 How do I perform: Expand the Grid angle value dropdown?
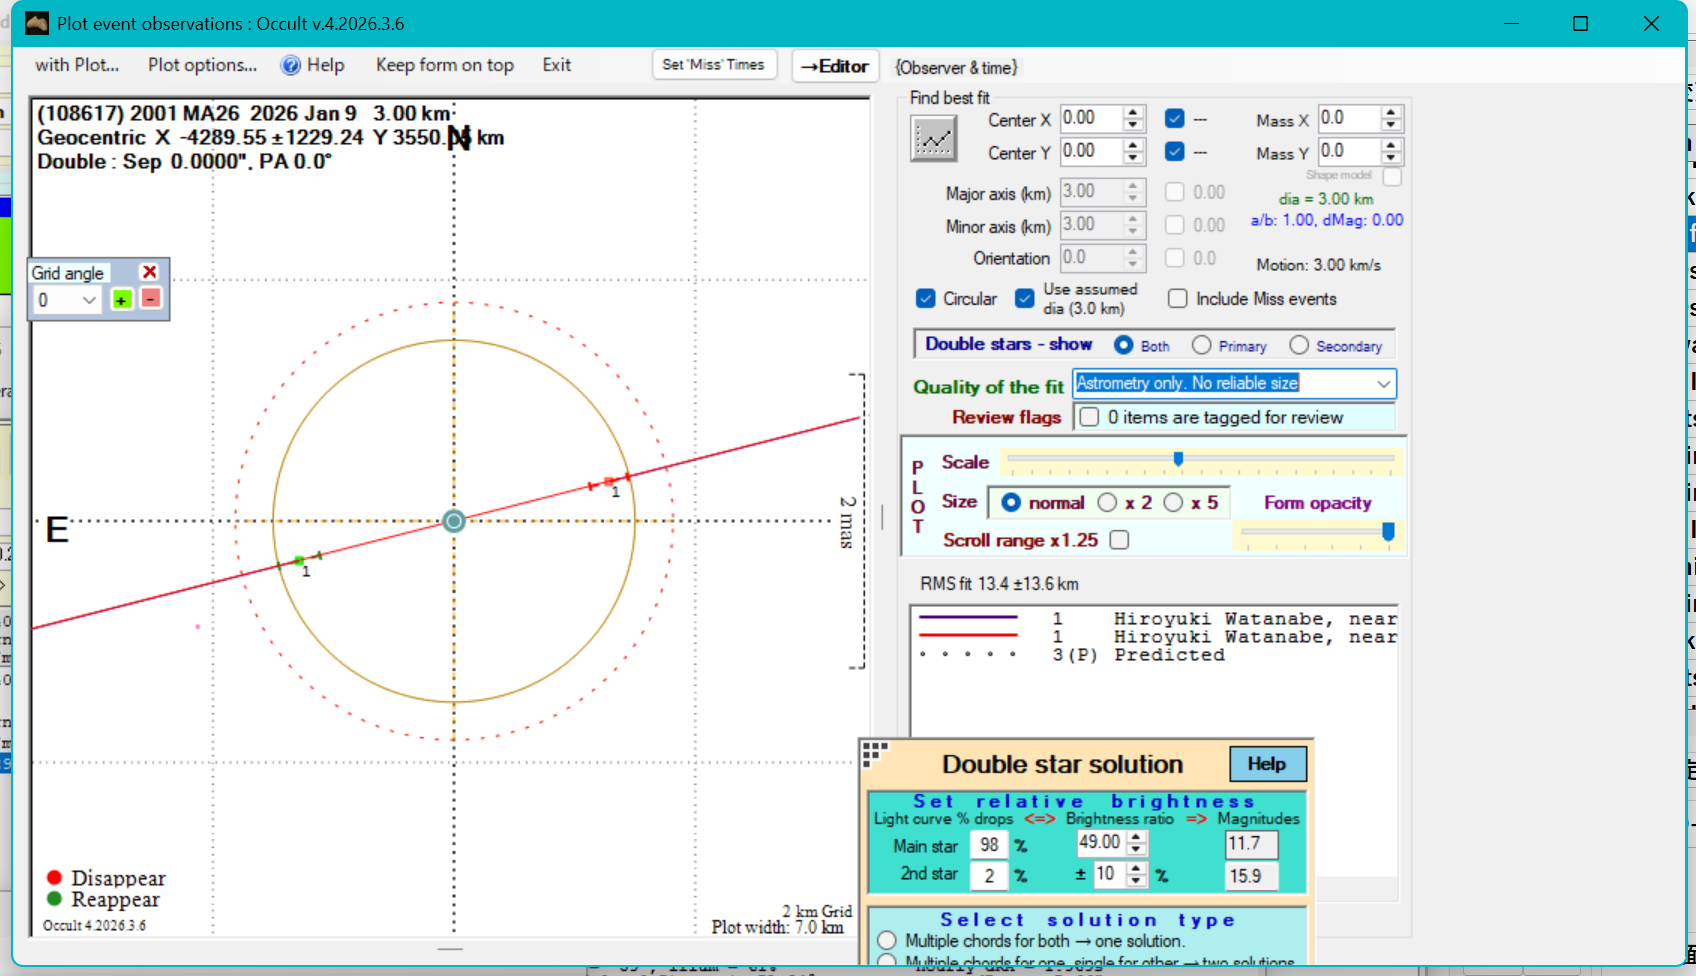click(89, 300)
